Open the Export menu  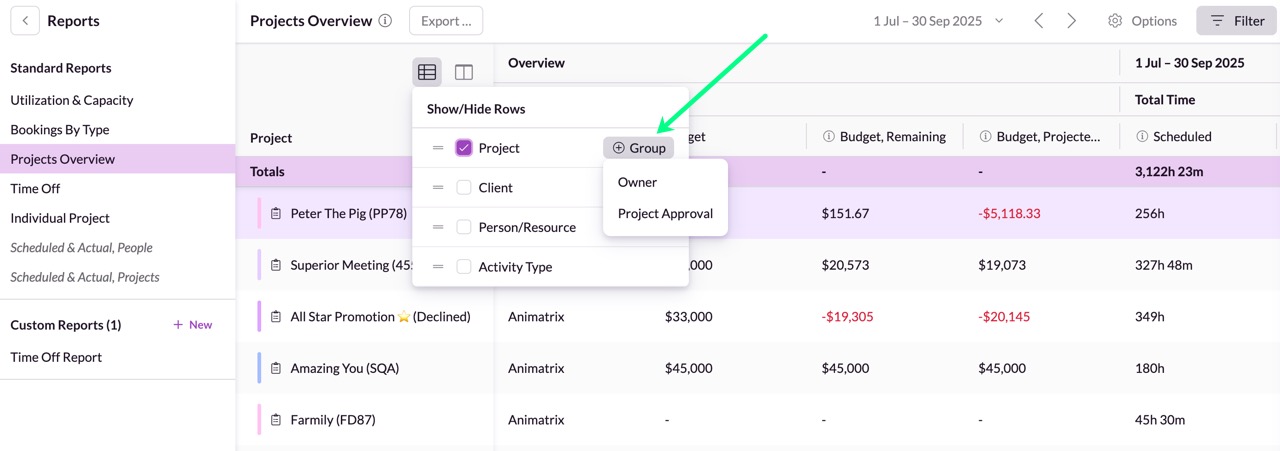point(446,21)
